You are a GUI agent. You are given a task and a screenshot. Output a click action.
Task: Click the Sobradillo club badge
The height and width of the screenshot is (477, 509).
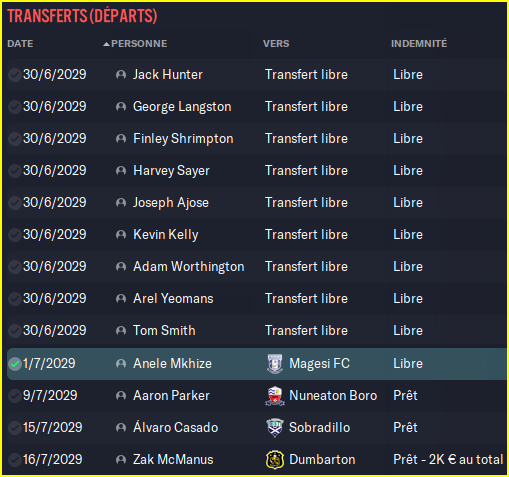point(275,428)
